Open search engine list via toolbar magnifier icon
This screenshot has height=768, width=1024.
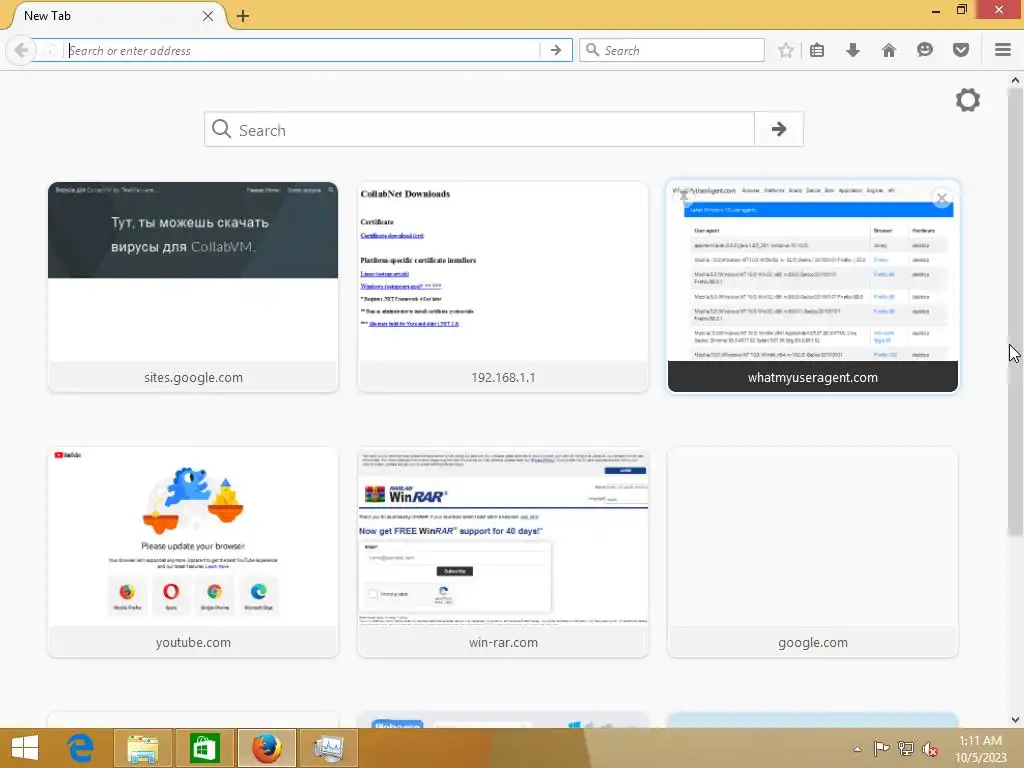click(x=592, y=50)
